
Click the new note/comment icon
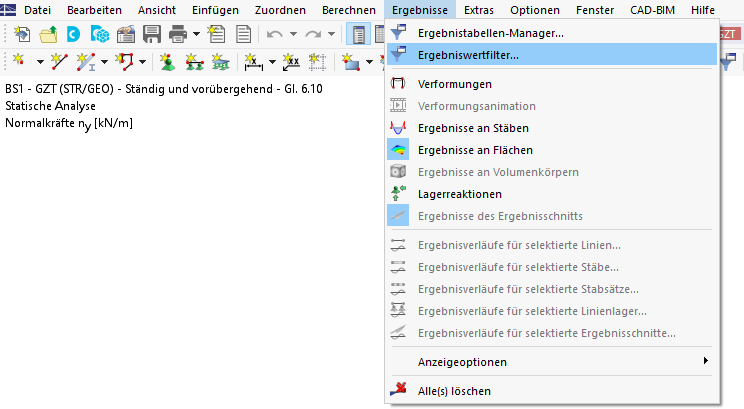(x=291, y=62)
